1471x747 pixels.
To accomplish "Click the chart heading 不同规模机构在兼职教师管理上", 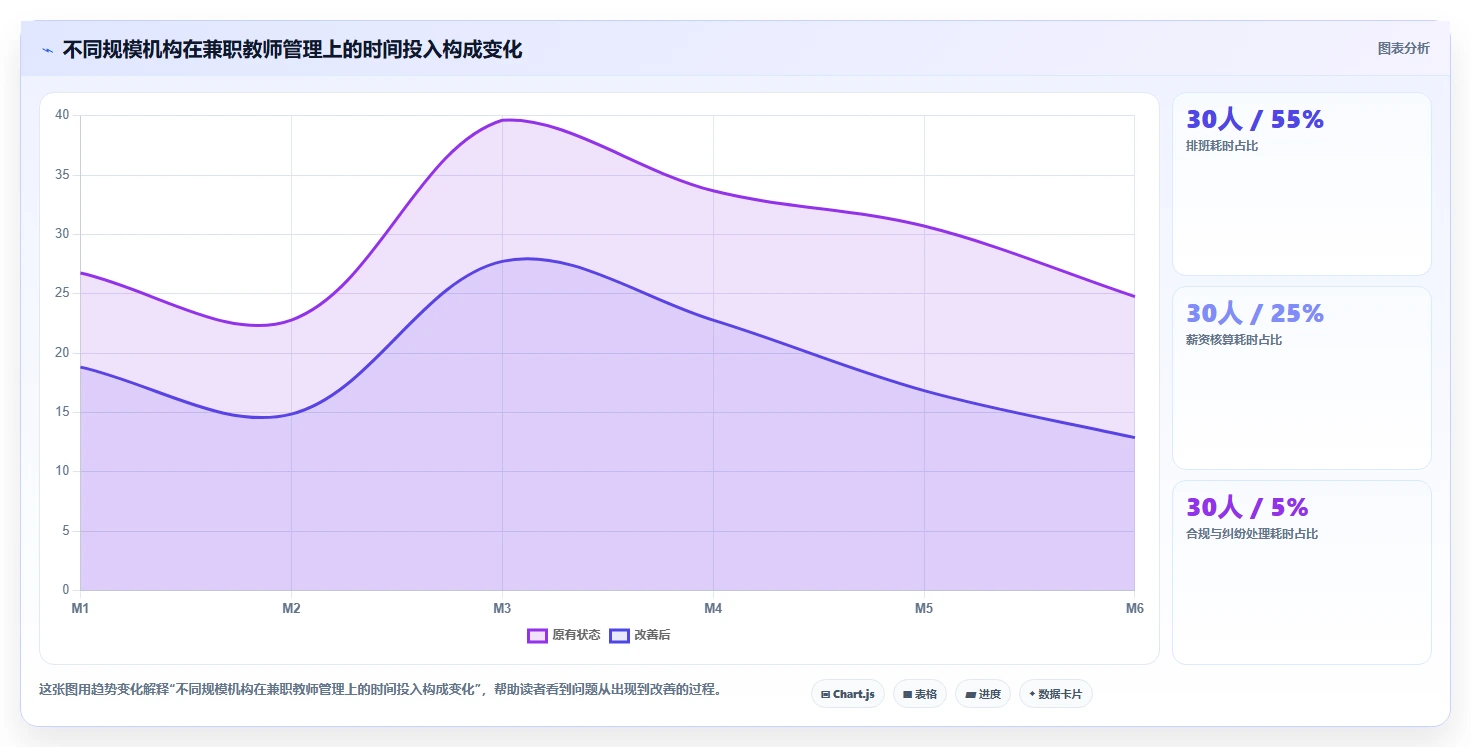I will click(292, 49).
